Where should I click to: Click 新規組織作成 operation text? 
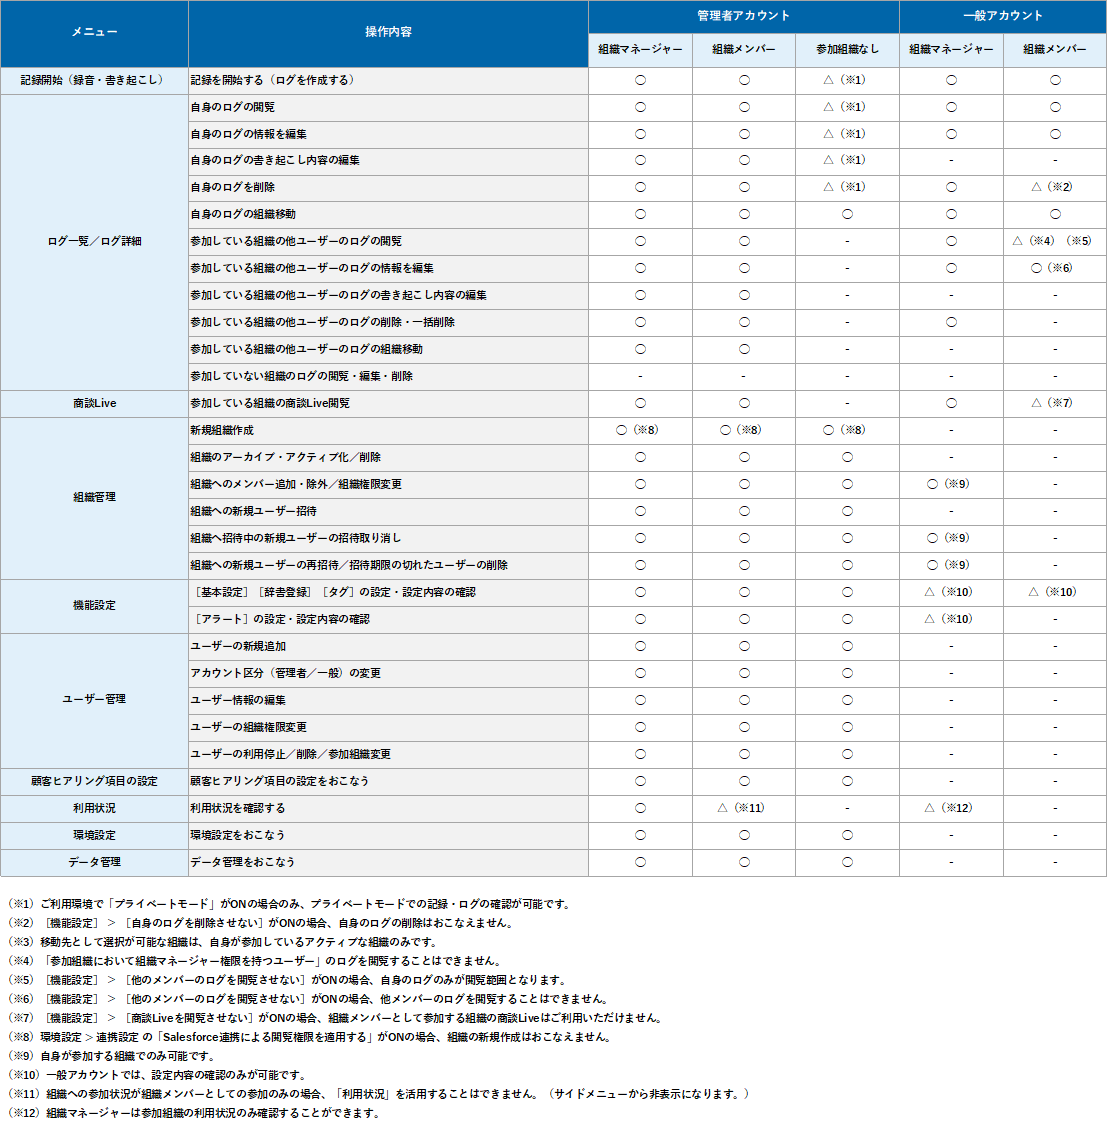tap(222, 430)
